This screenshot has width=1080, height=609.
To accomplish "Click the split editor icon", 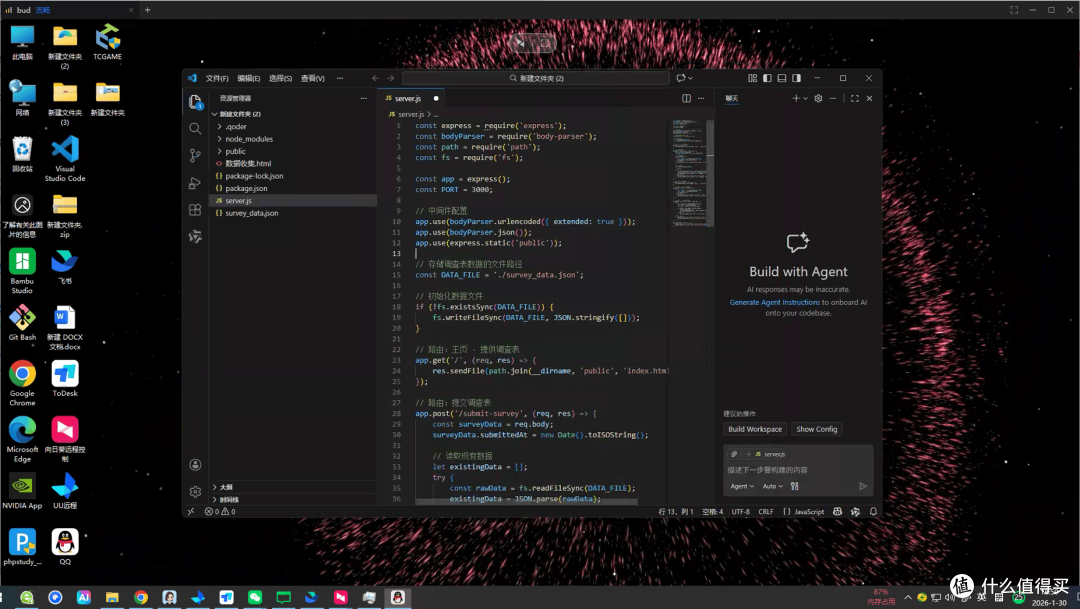I will click(x=686, y=99).
